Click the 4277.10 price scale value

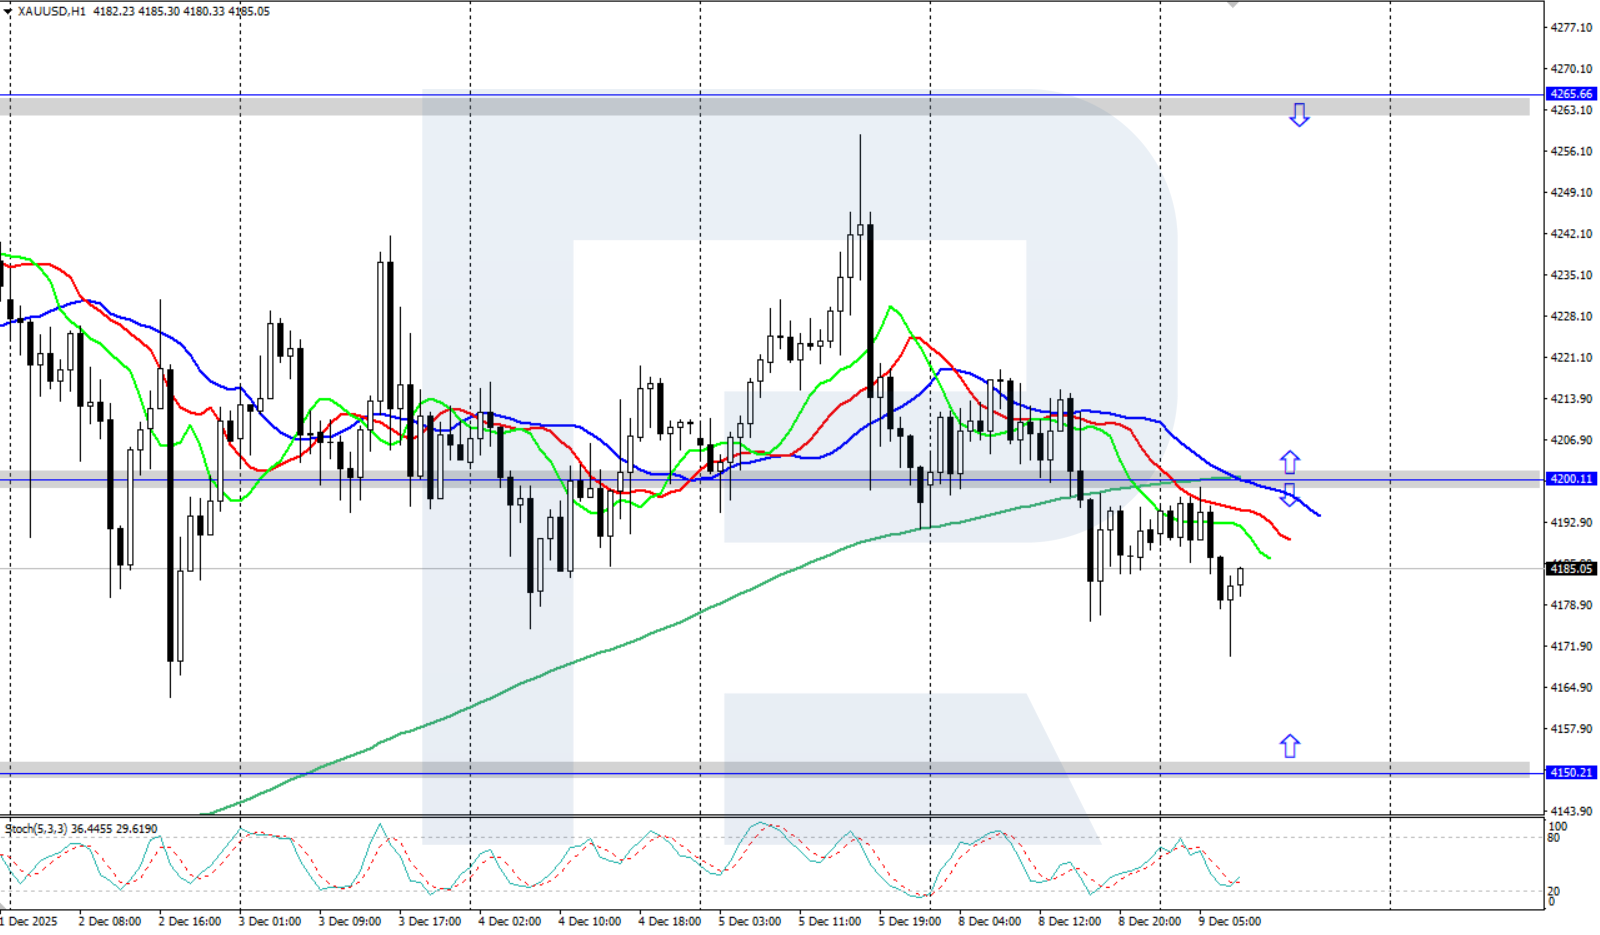tap(1570, 28)
